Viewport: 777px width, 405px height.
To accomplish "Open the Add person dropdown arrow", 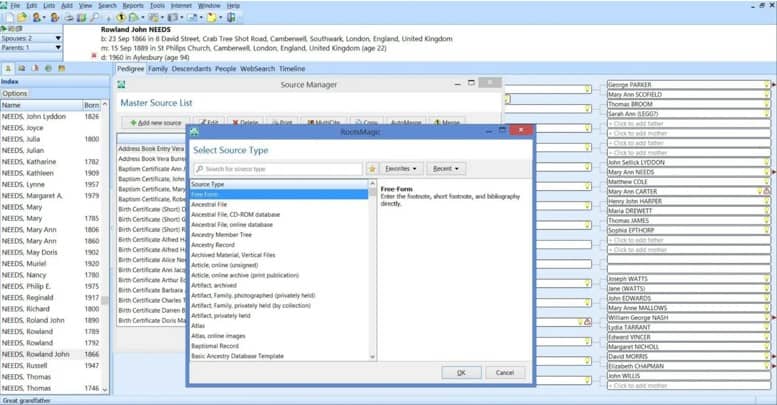I will [44, 18].
